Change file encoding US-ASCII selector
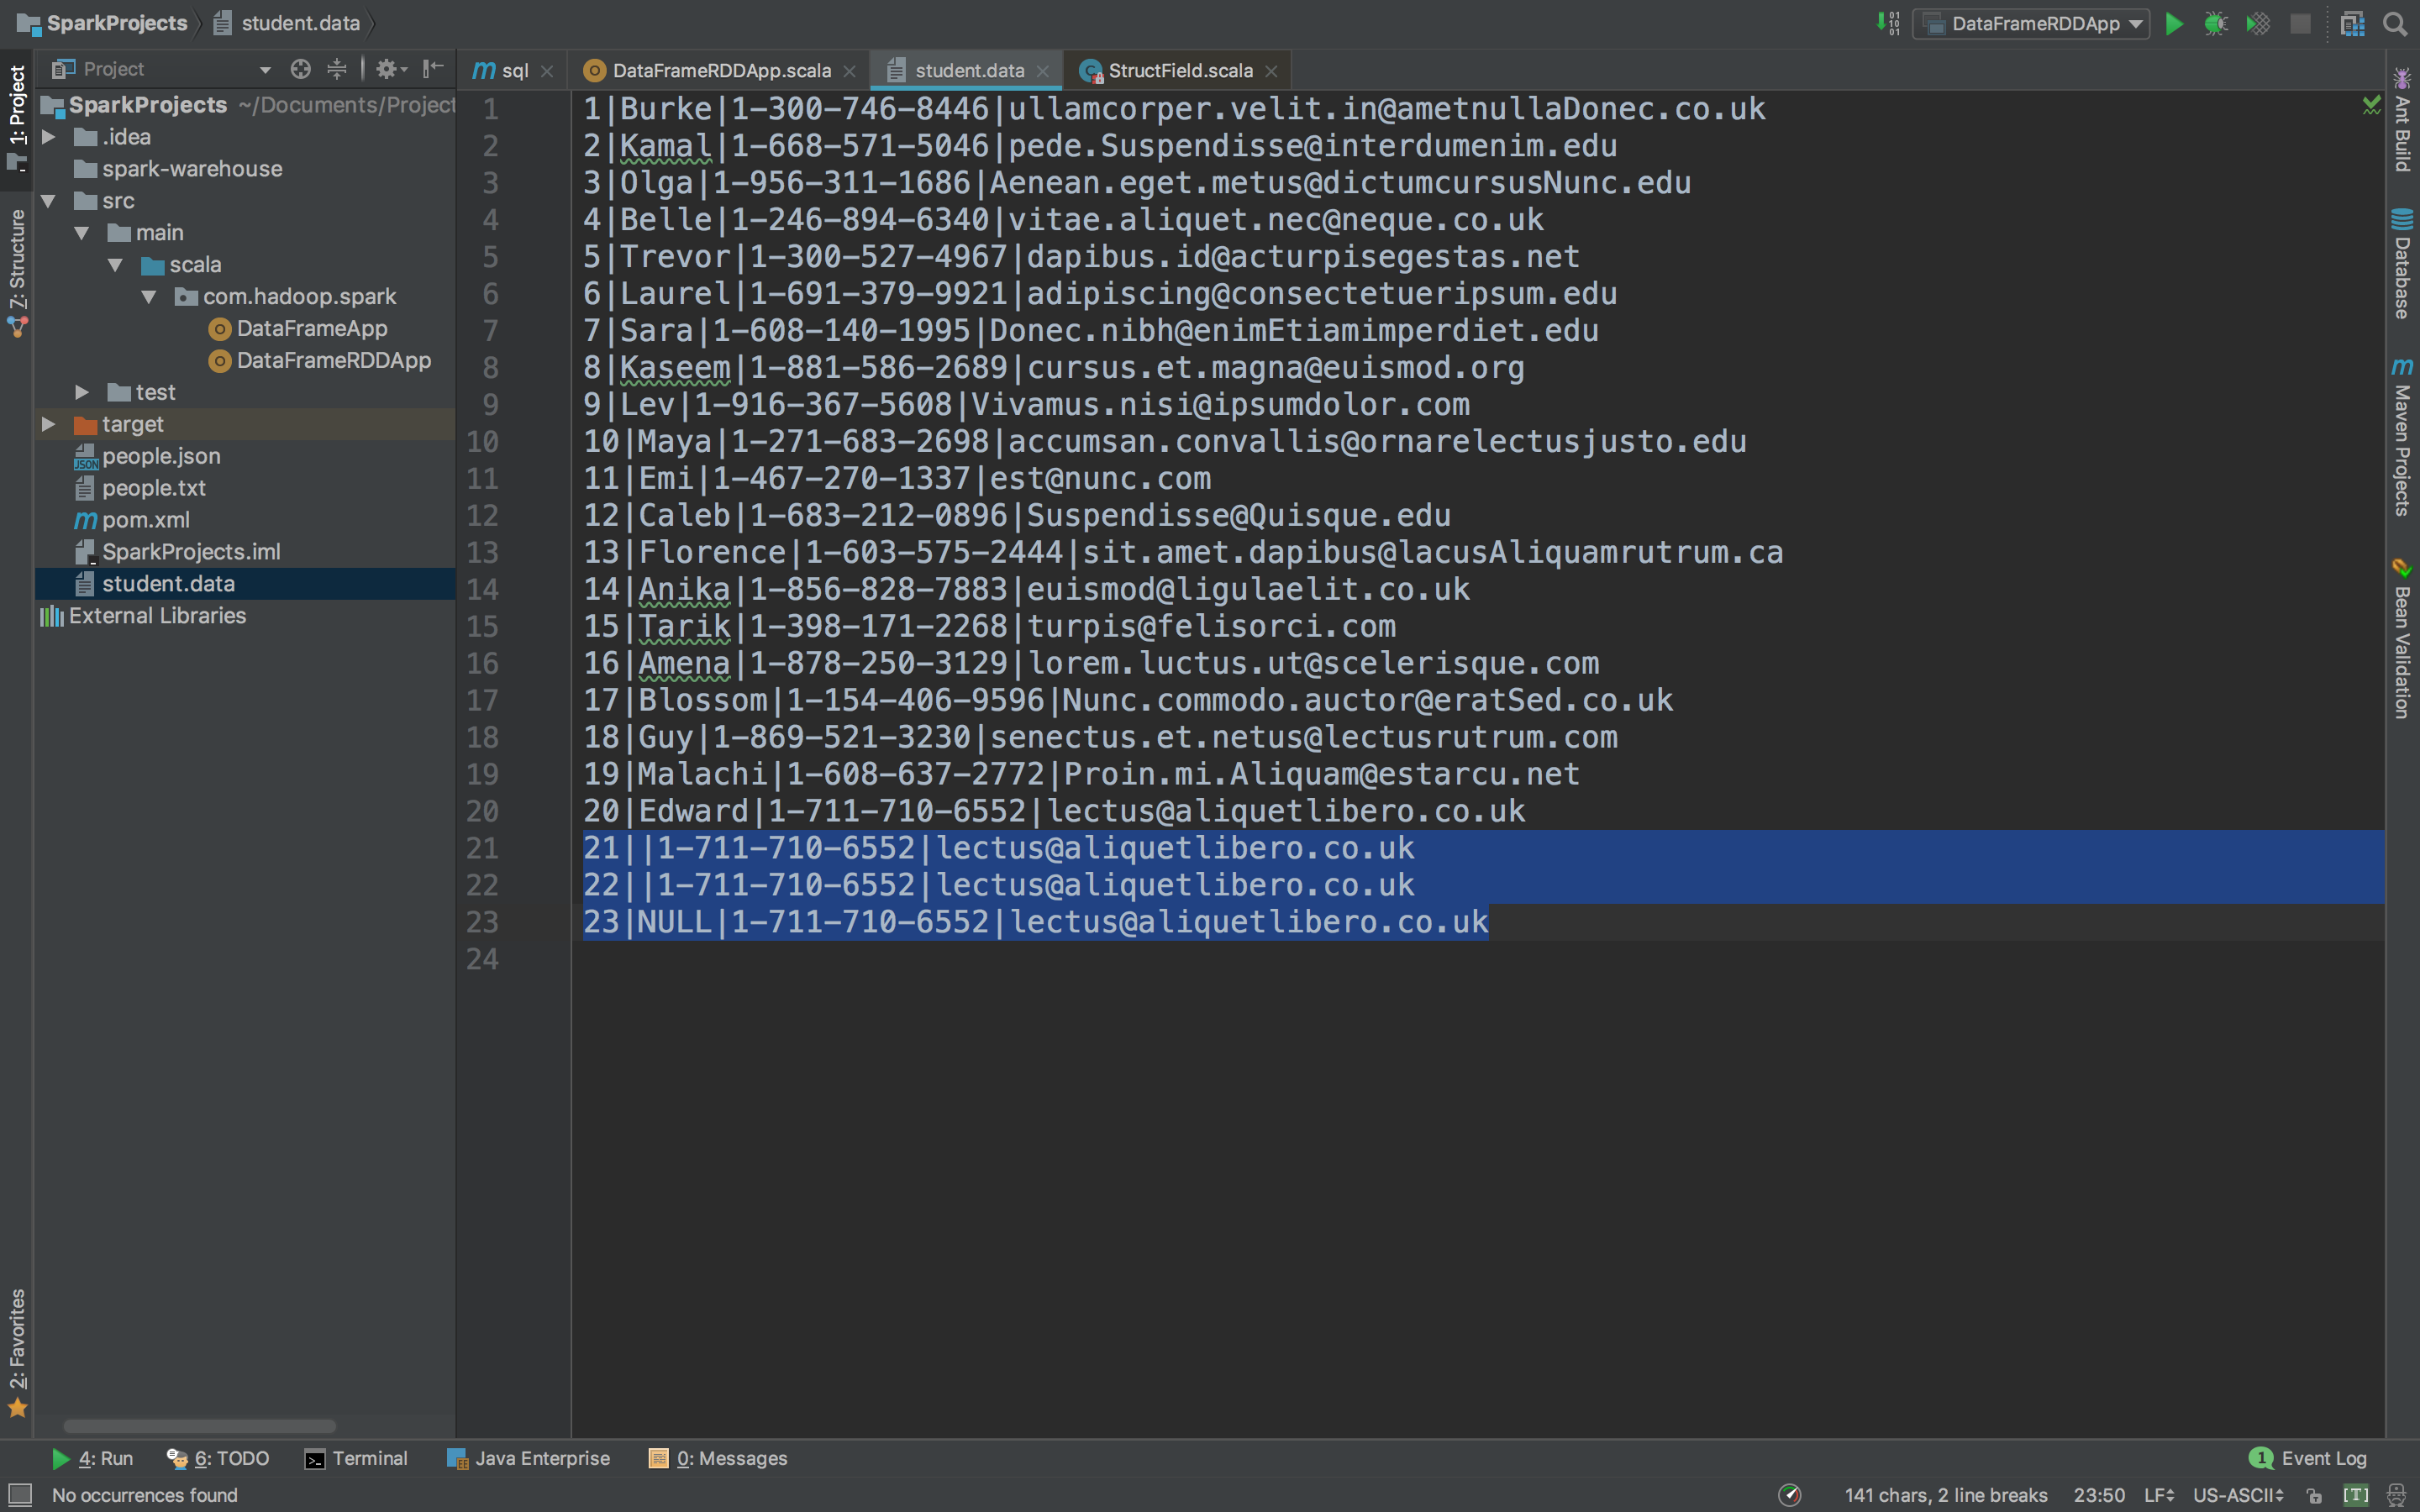 pos(2238,1495)
